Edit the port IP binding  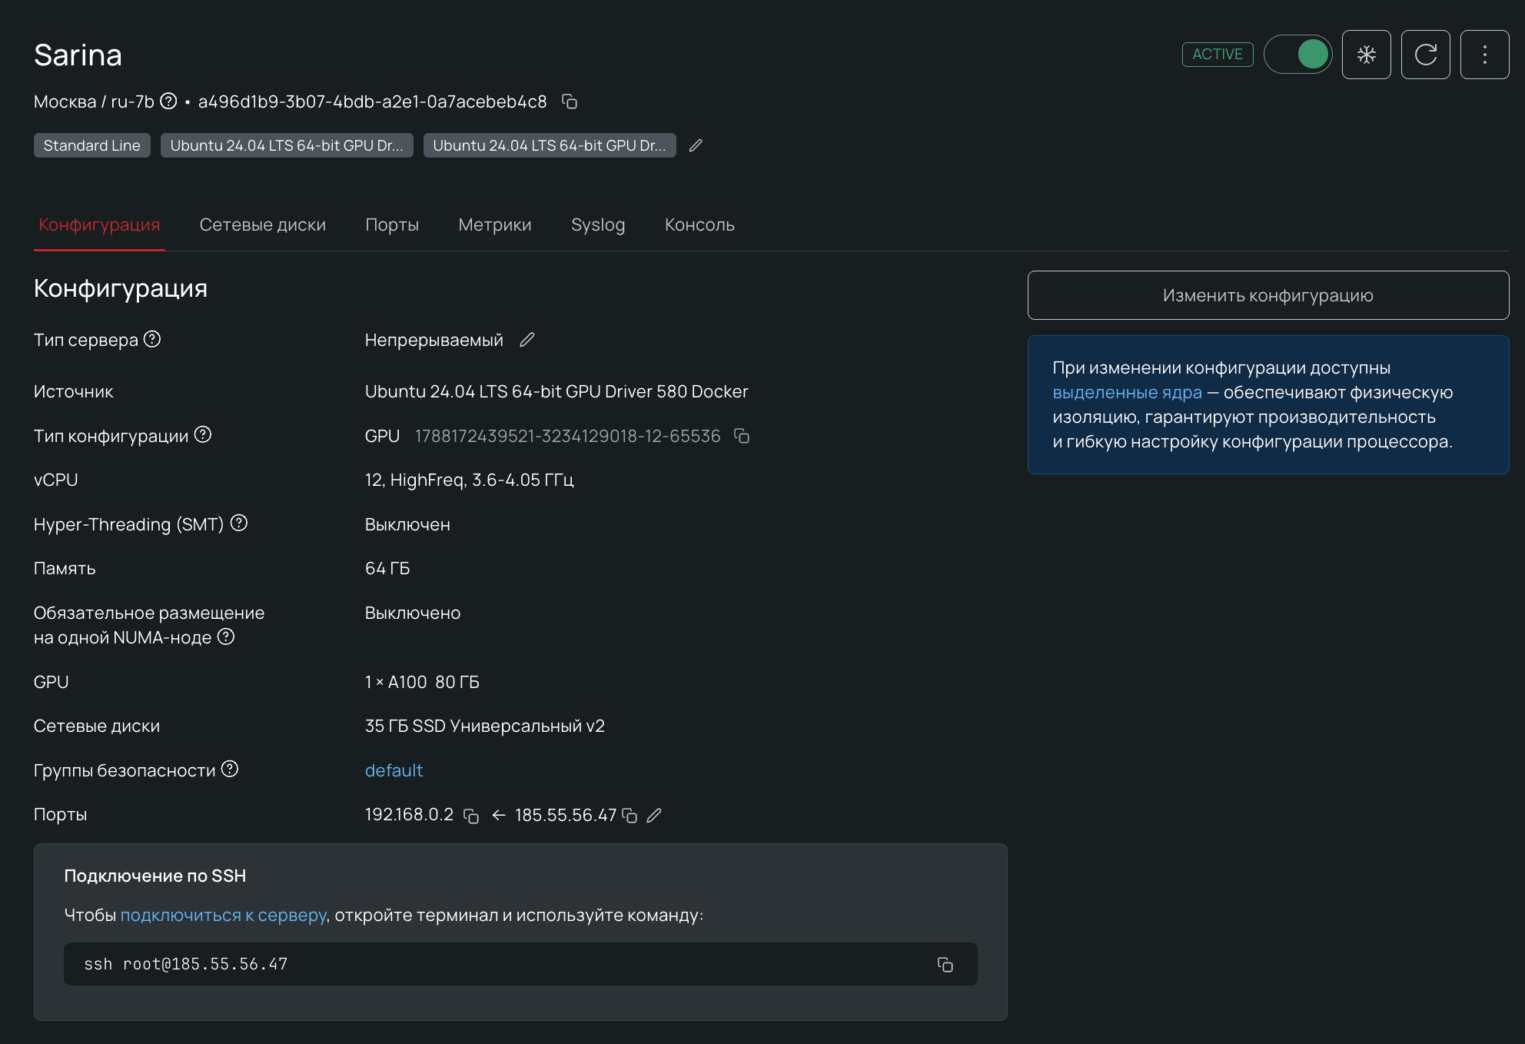tap(654, 816)
